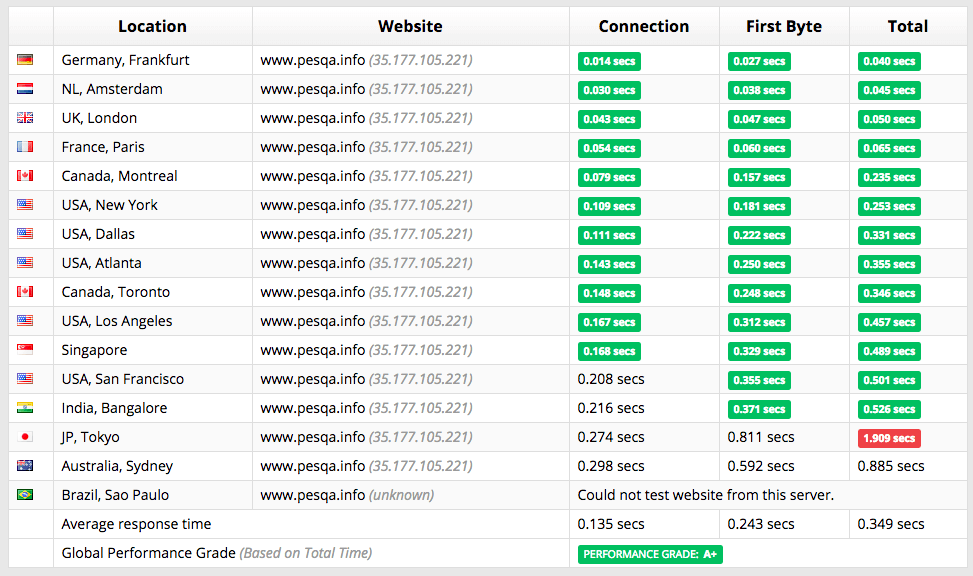Image resolution: width=973 pixels, height=576 pixels.
Task: Click the 0.216 secs connection value
Action: (x=611, y=408)
